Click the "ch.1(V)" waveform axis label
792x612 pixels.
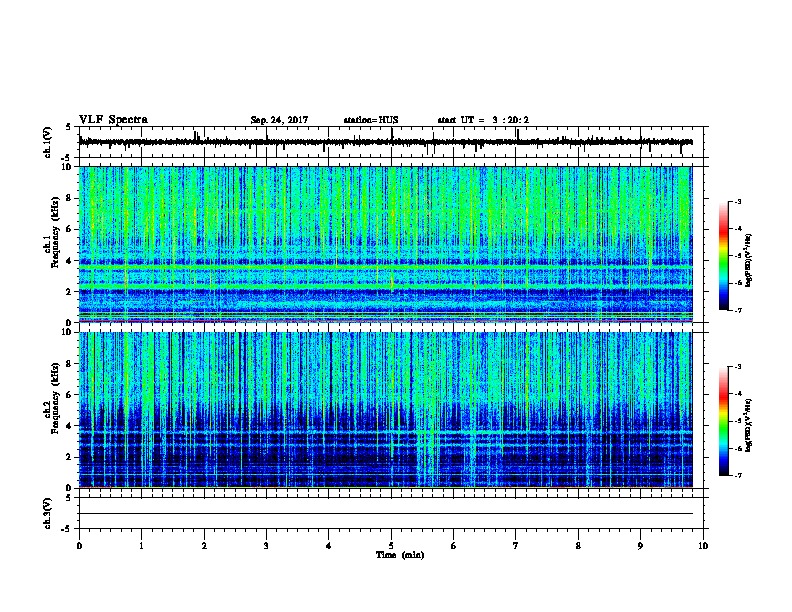pyautogui.click(x=48, y=142)
